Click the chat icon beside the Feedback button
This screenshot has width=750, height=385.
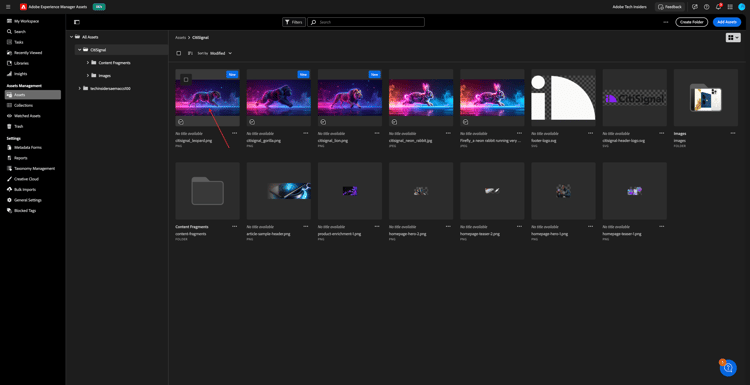click(695, 7)
